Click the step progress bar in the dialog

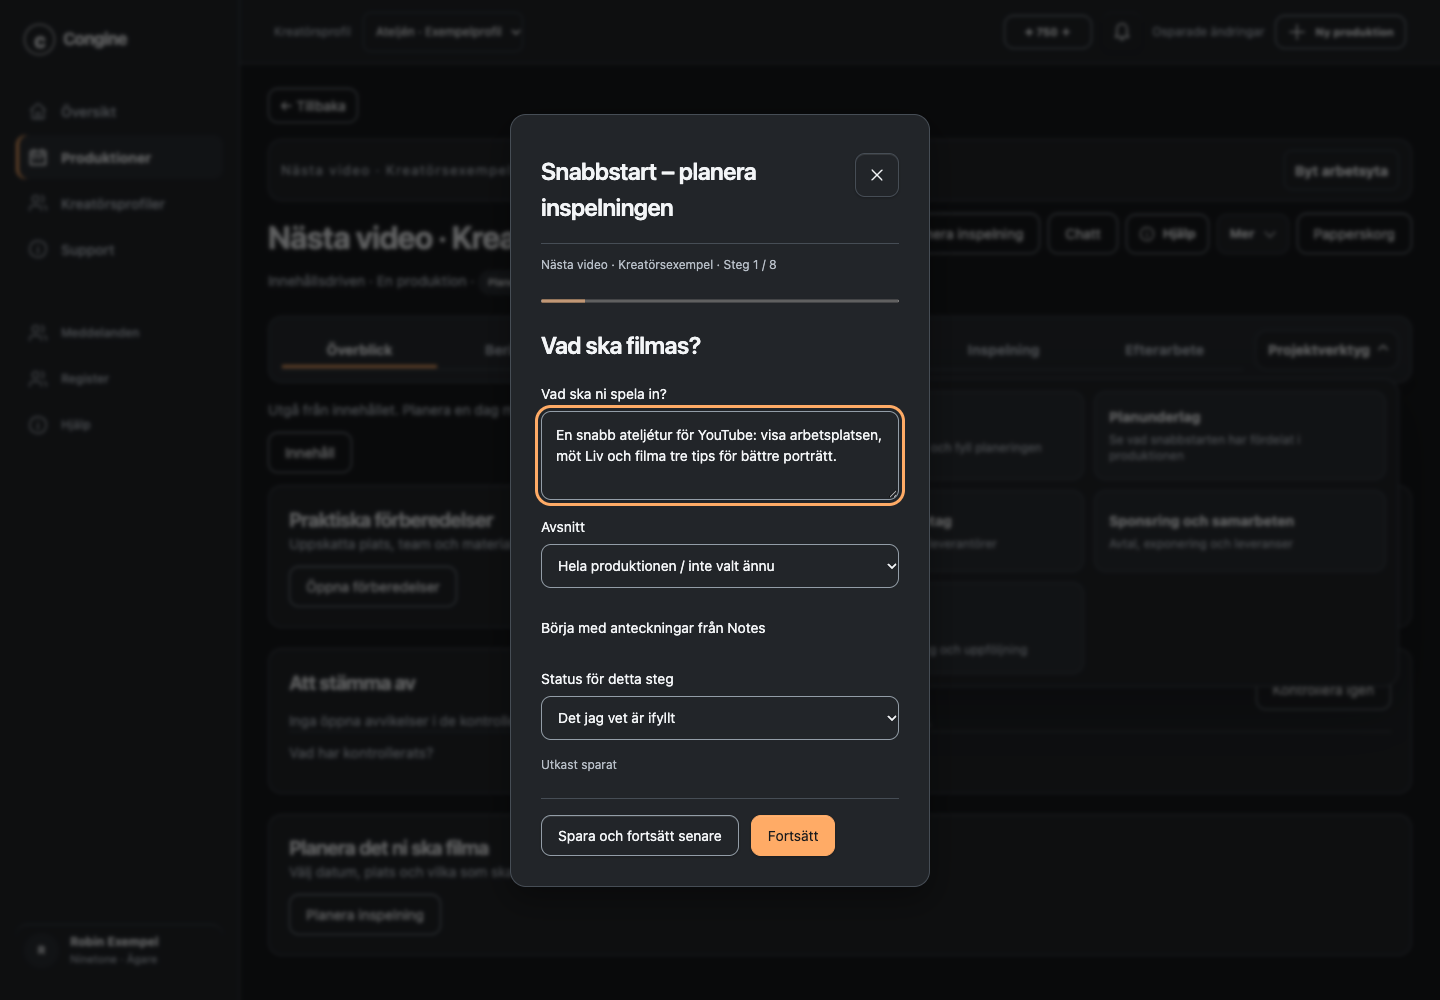(x=720, y=301)
